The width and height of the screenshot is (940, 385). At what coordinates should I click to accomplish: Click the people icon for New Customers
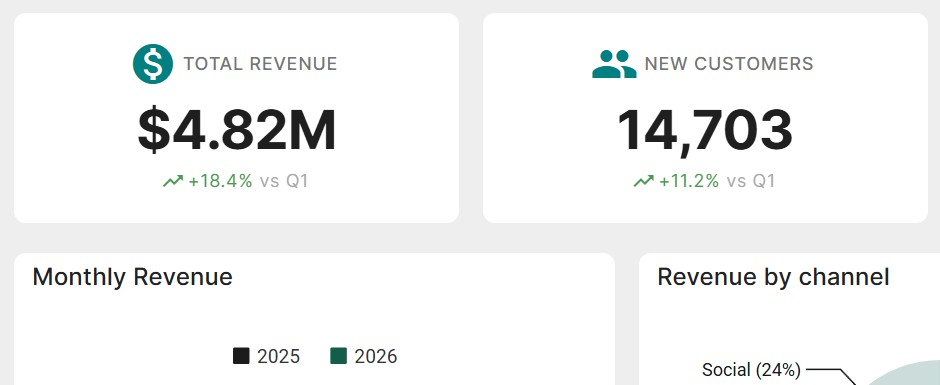614,64
